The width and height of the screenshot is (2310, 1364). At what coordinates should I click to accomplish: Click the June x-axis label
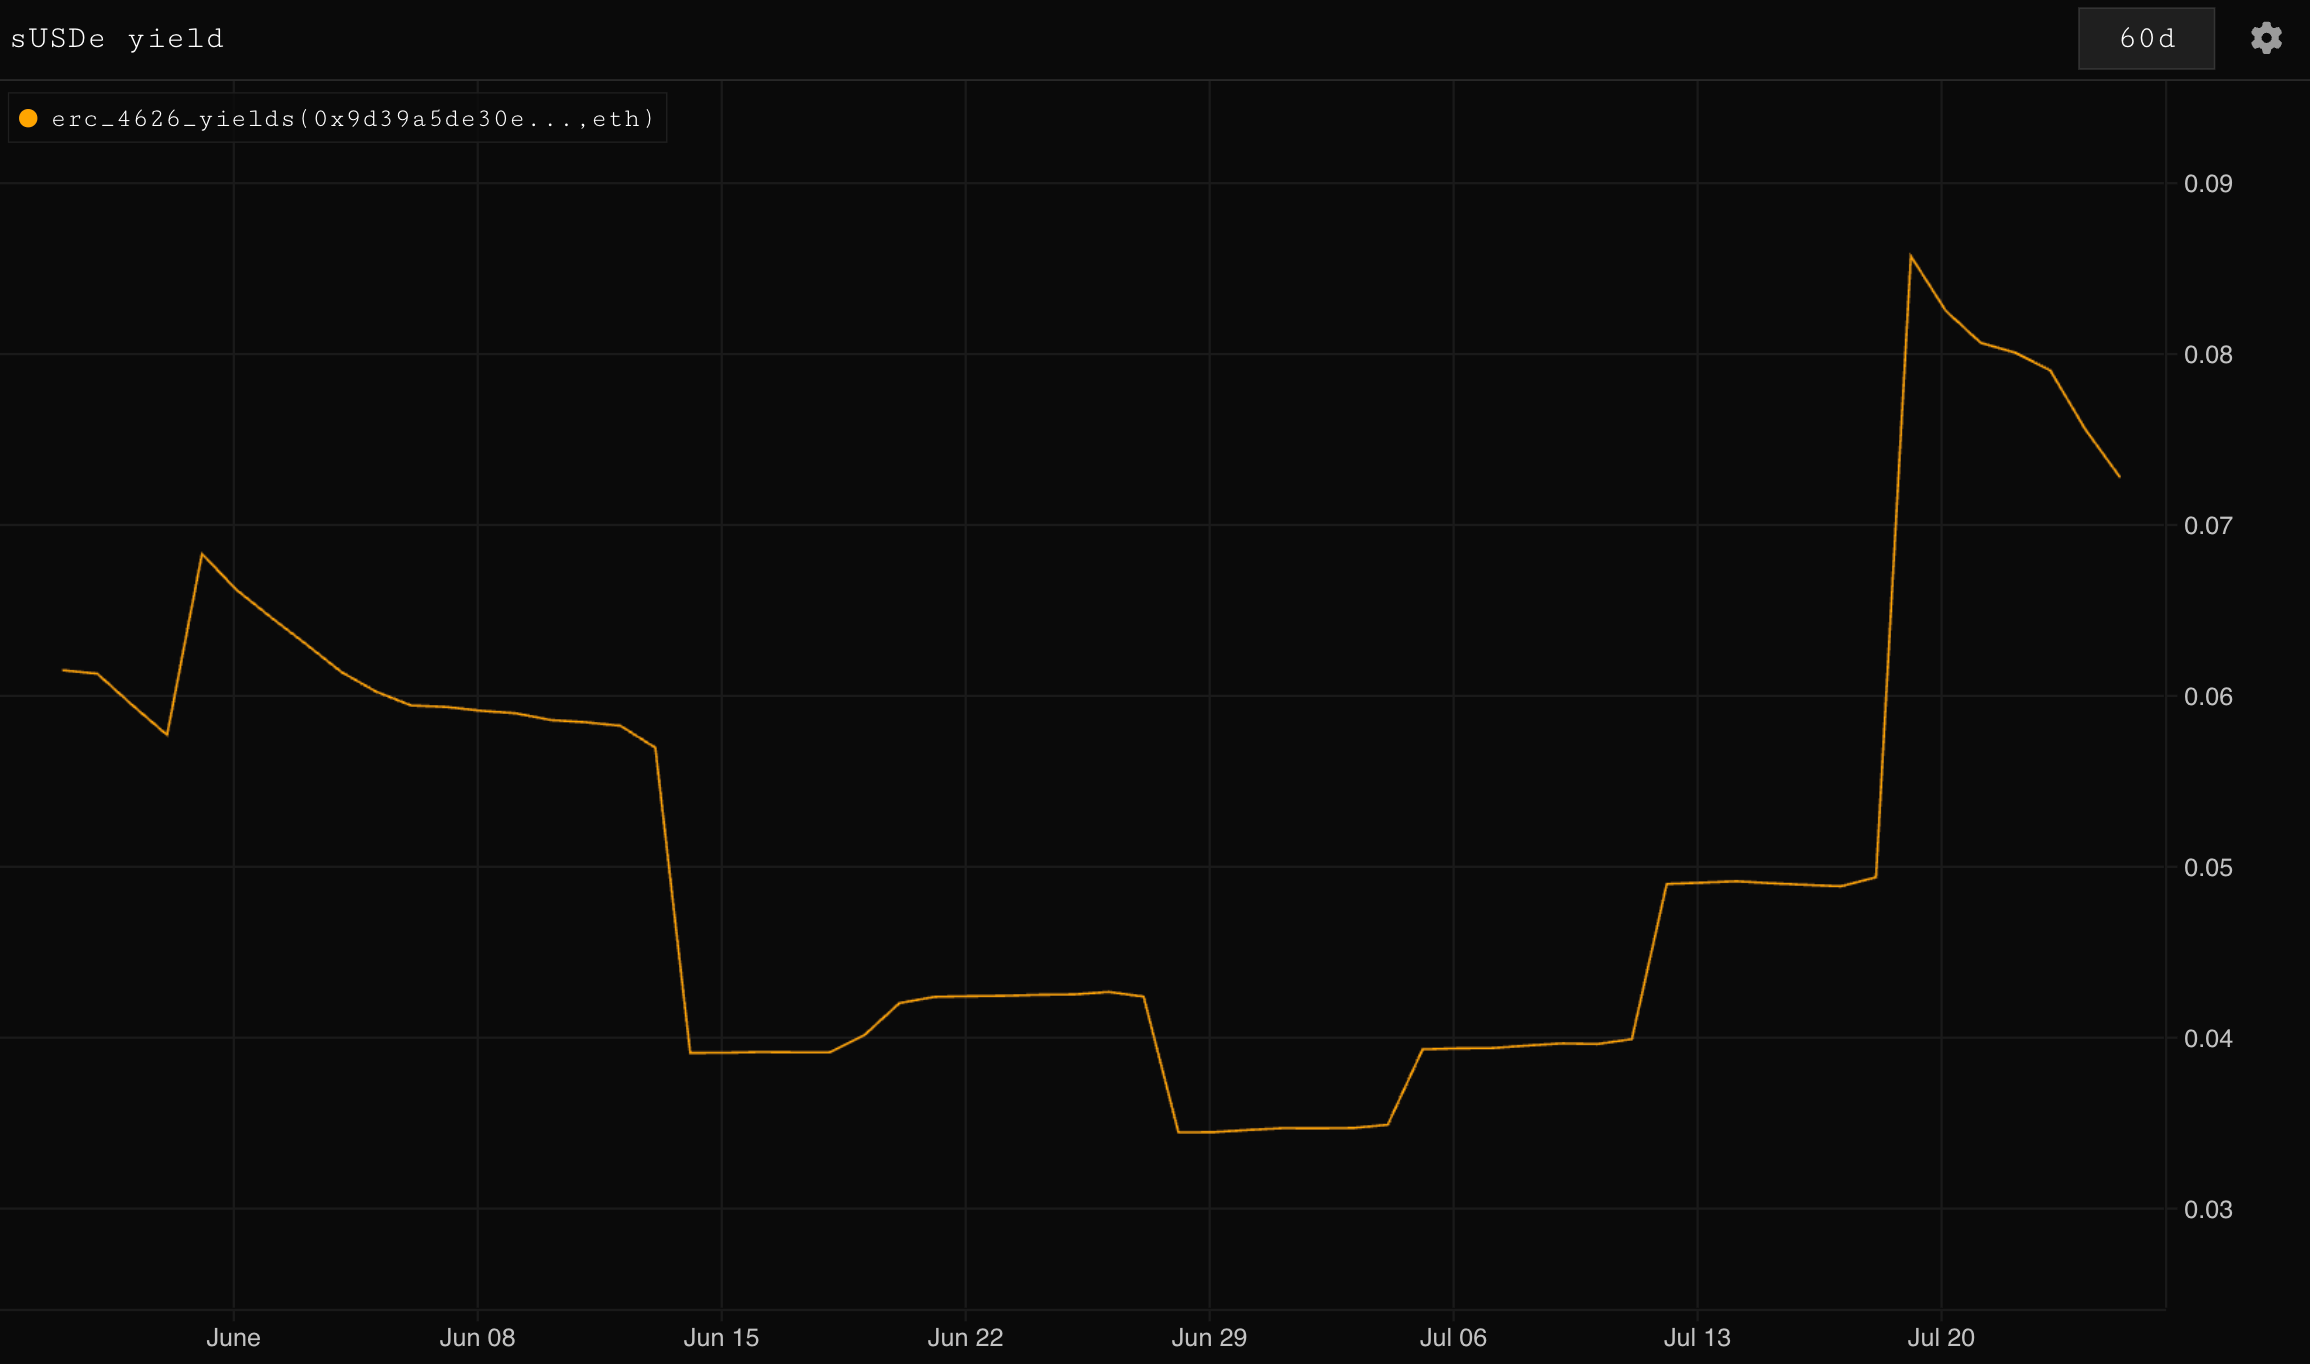[x=233, y=1337]
